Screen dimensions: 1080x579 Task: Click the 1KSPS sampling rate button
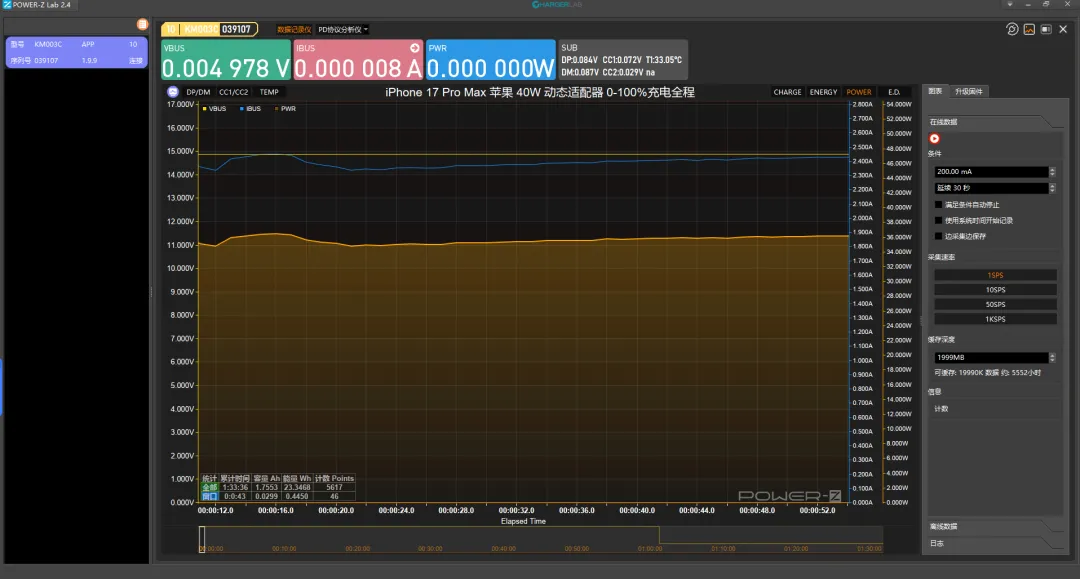[x=995, y=319]
